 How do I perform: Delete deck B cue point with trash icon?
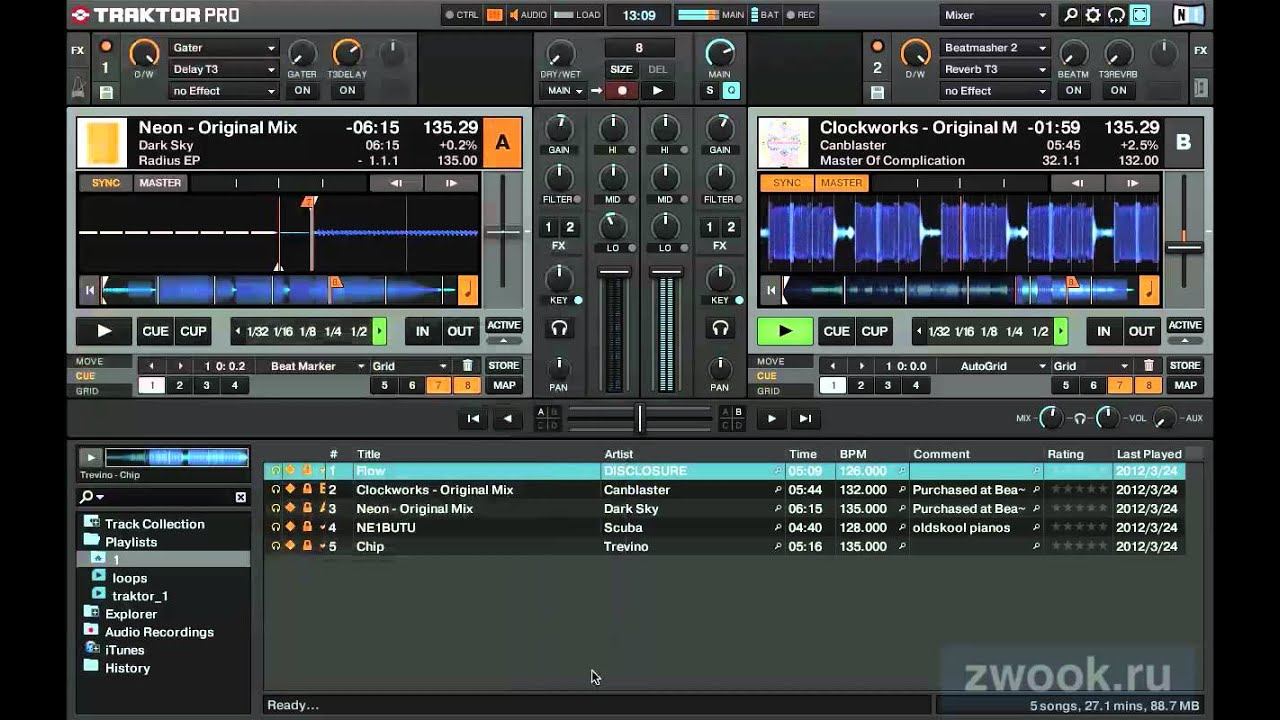pos(1148,366)
